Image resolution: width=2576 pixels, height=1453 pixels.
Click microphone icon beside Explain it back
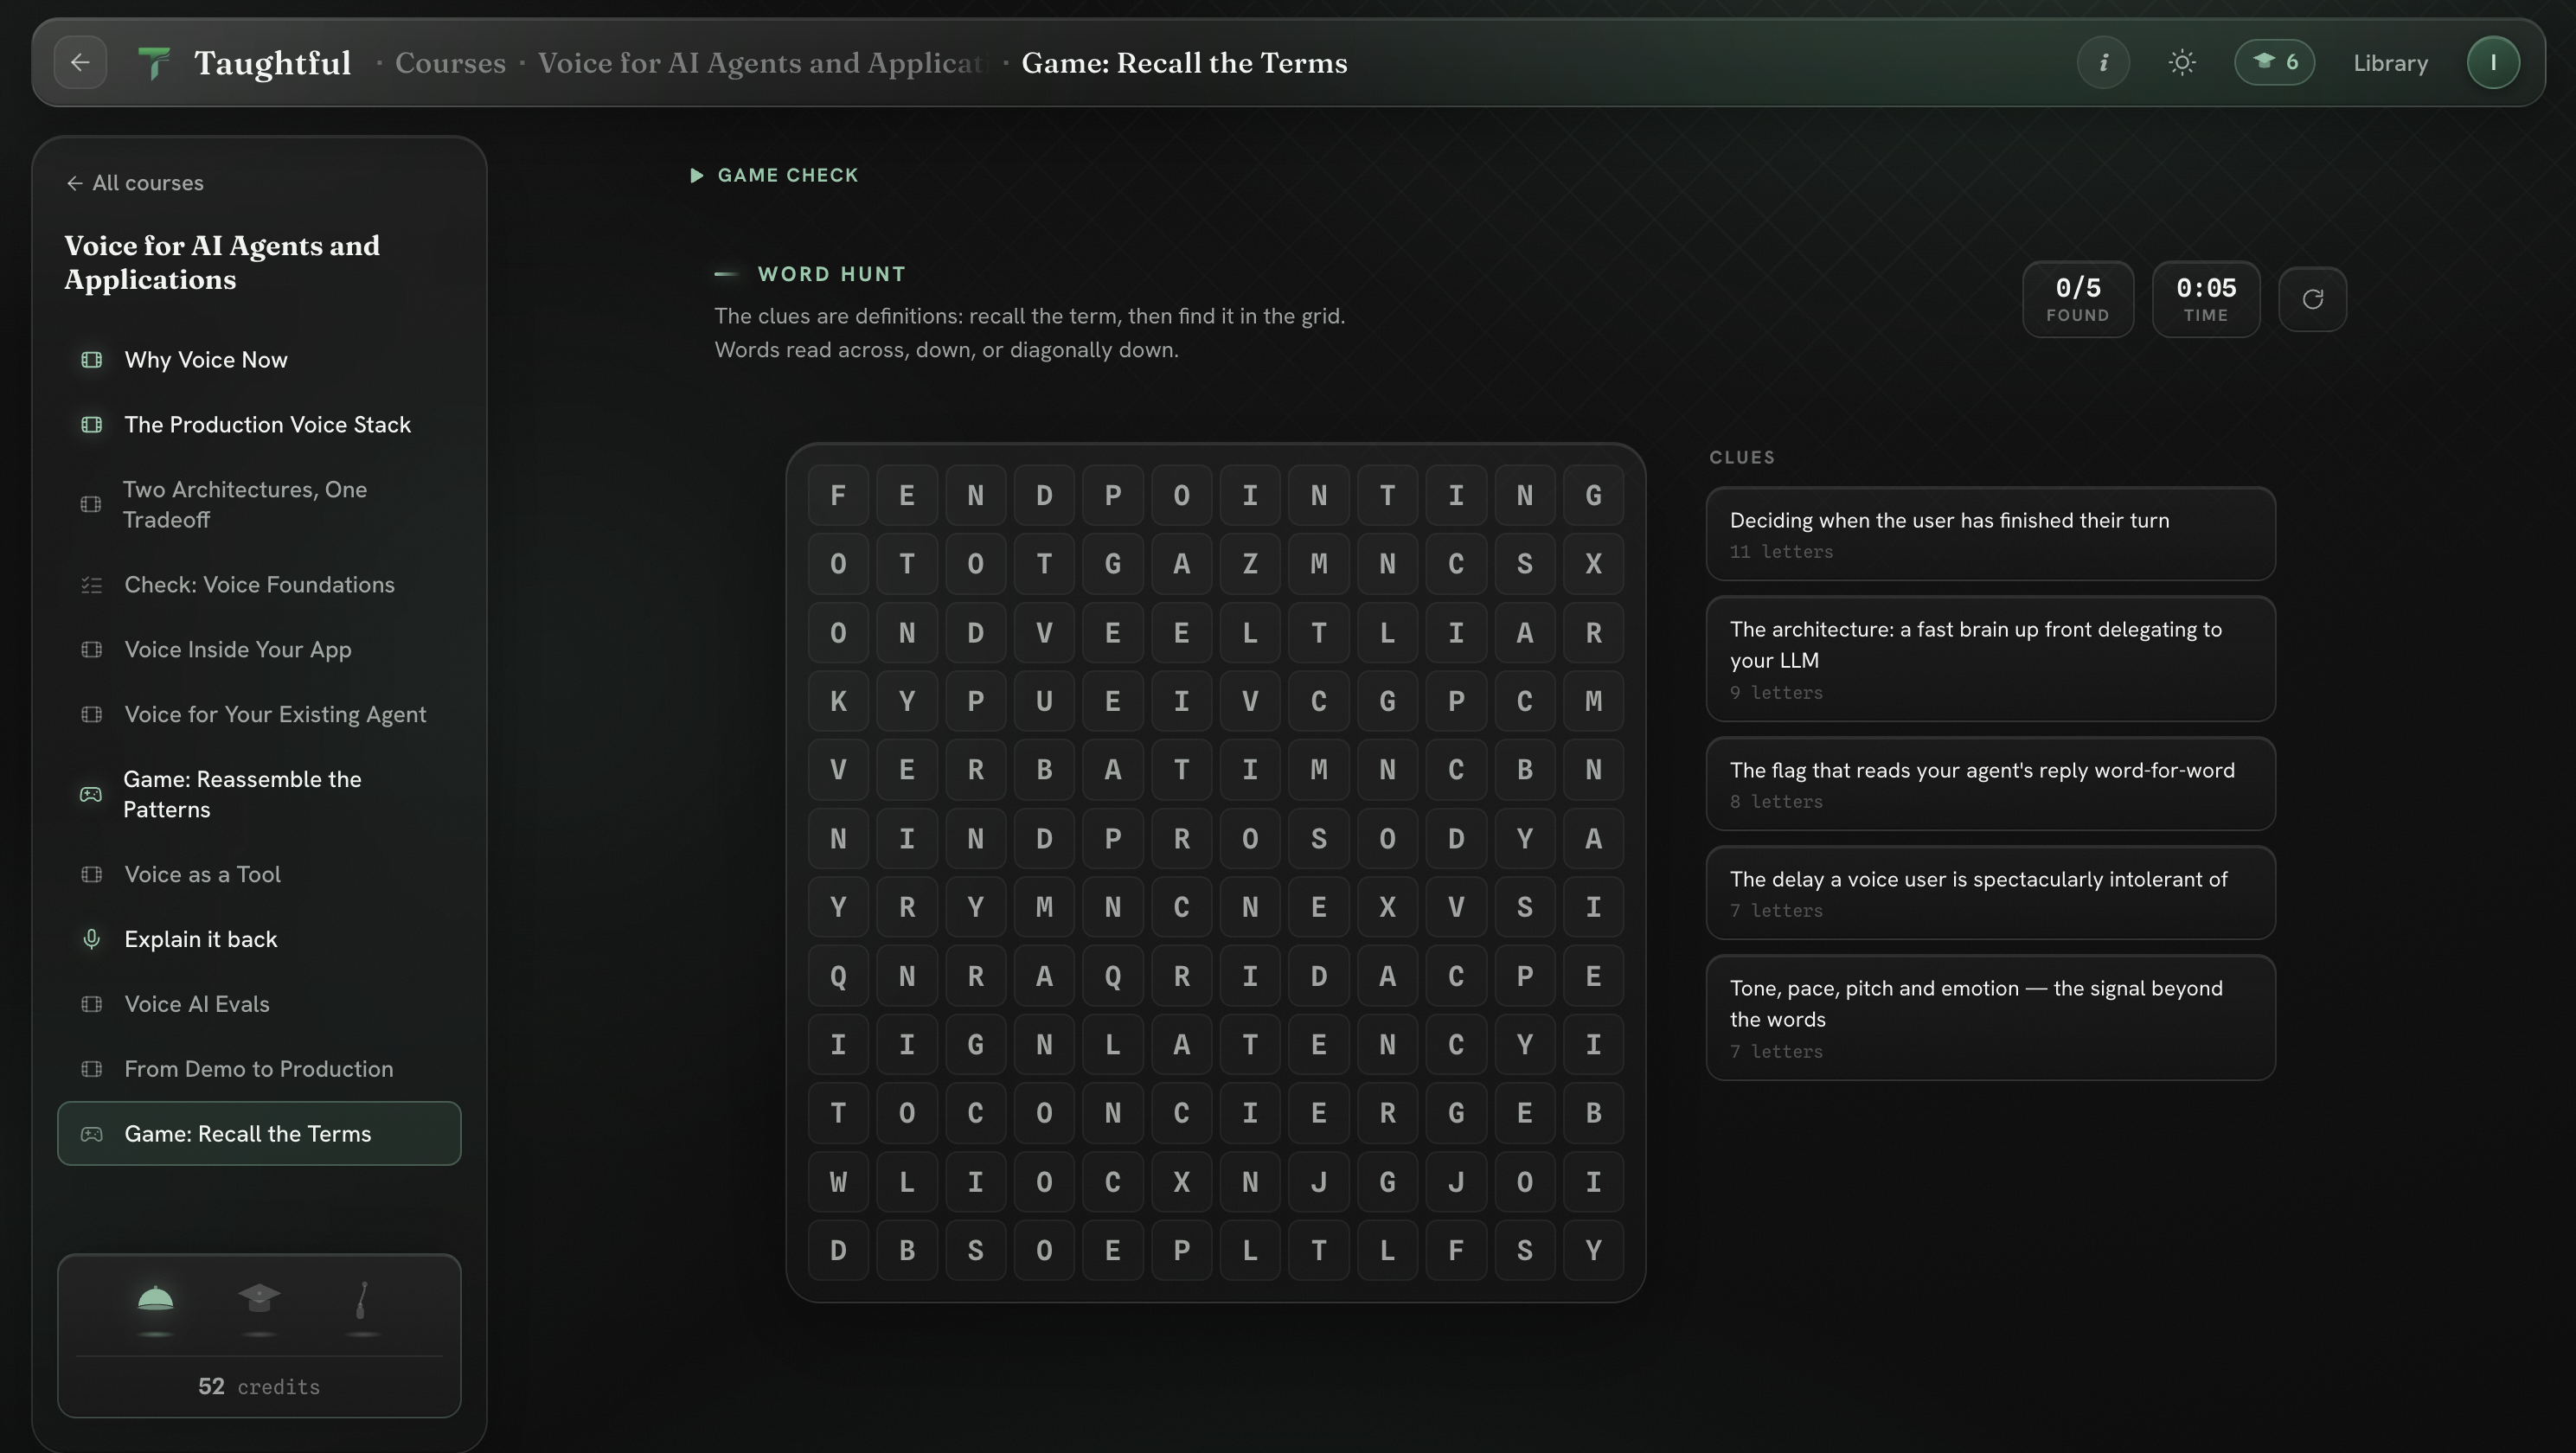91,940
